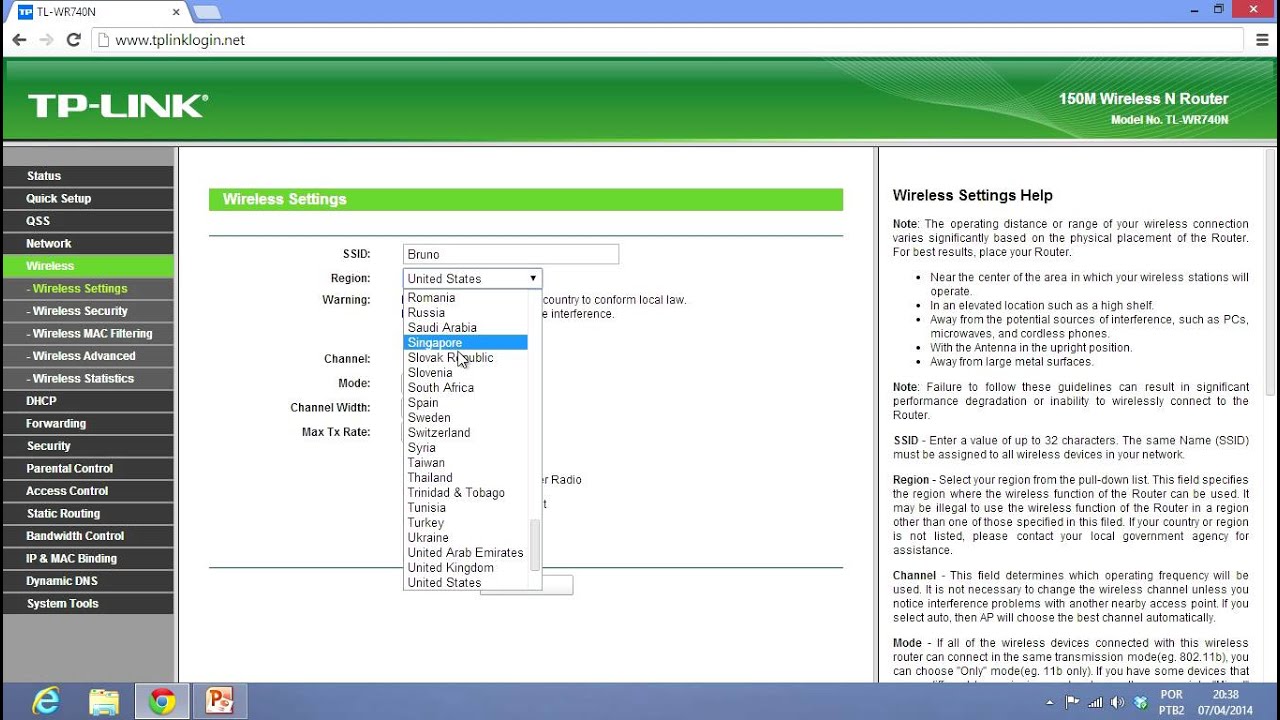This screenshot has height=720, width=1280.
Task: Select South Africa in the region list
Action: [465, 388]
